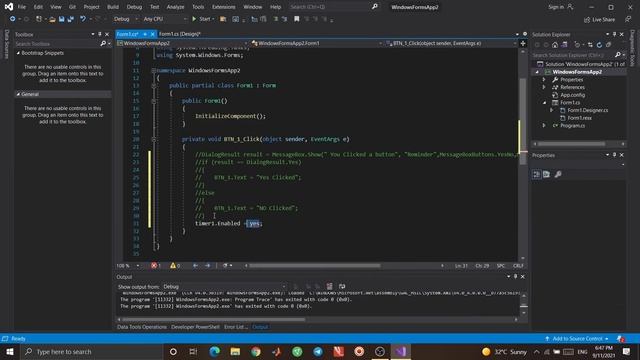Screen dimensions: 640x360
Task: Click Collapse All icon in Solution Explorer
Action: (x=608, y=44)
